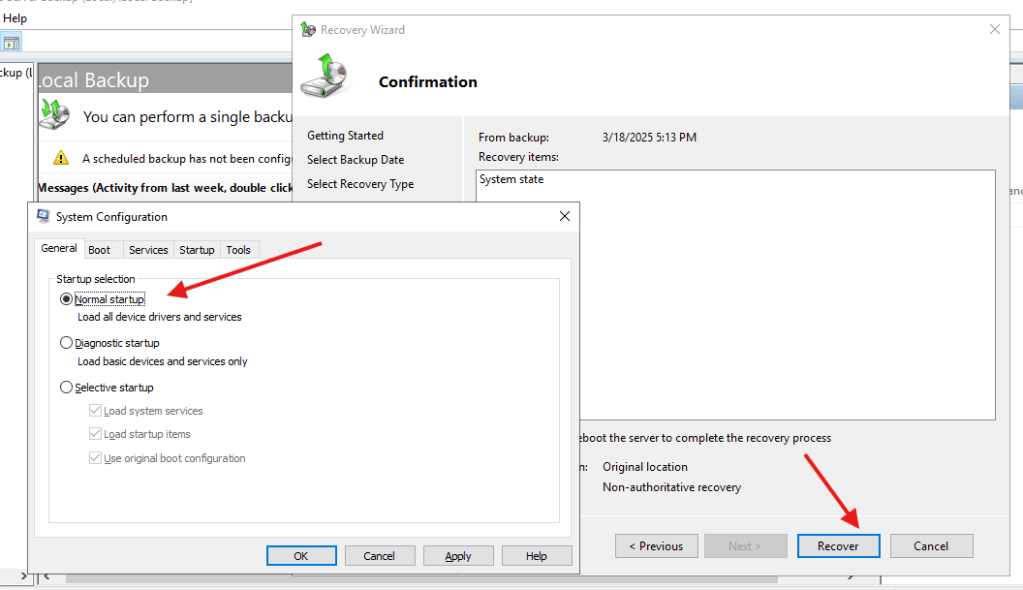
Task: Click the Local Backup panel icon
Action: pyautogui.click(x=56, y=115)
